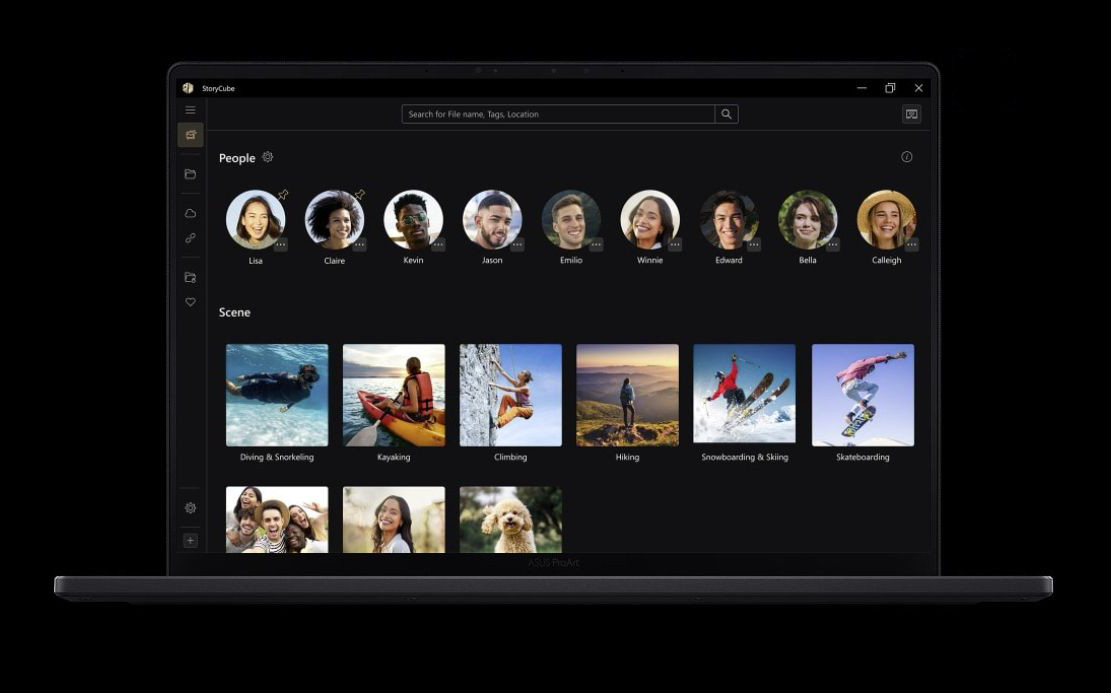Open the panel icon beside search bar

911,114
